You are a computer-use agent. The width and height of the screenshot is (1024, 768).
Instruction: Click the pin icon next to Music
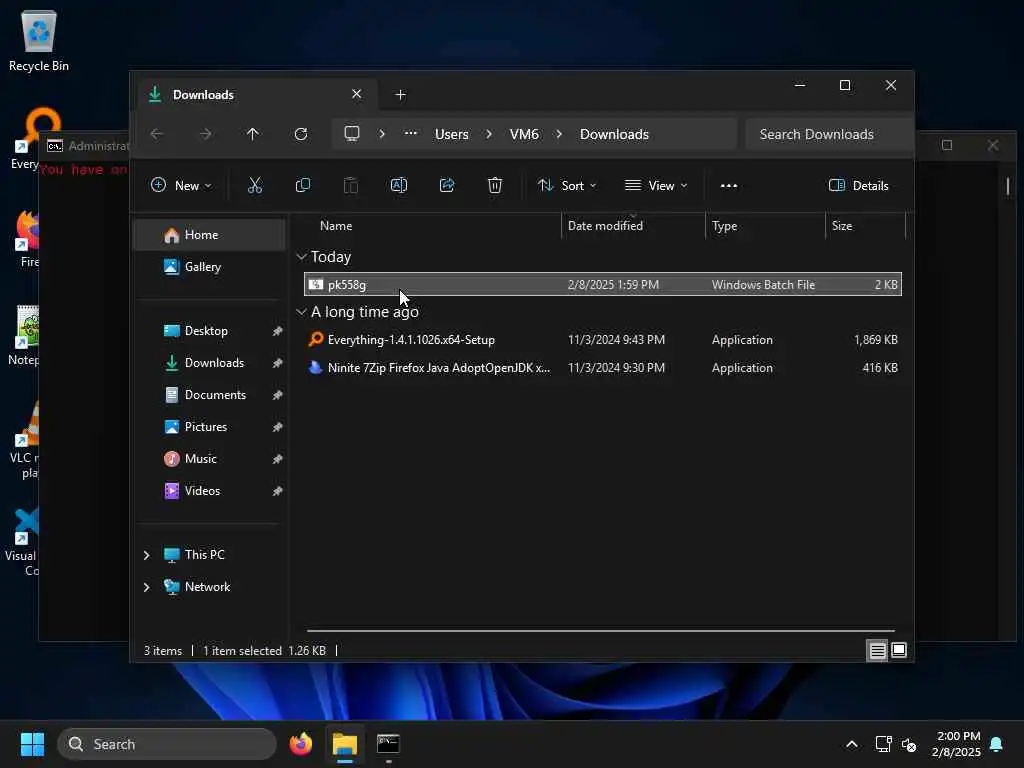(278, 459)
